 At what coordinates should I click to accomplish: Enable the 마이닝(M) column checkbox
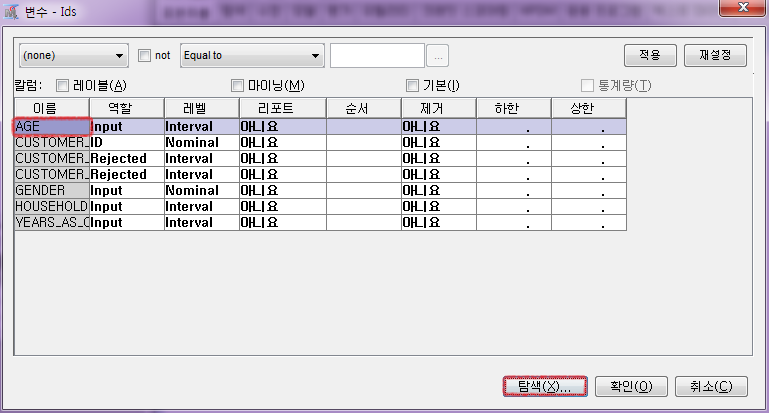[237, 86]
